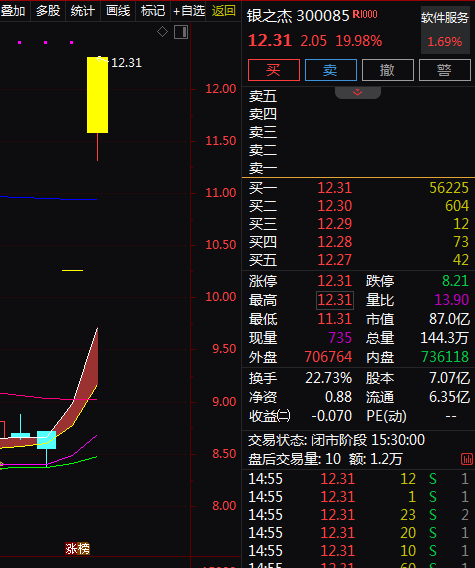Click the 现量 value 735
475x568 pixels.
tap(340, 338)
